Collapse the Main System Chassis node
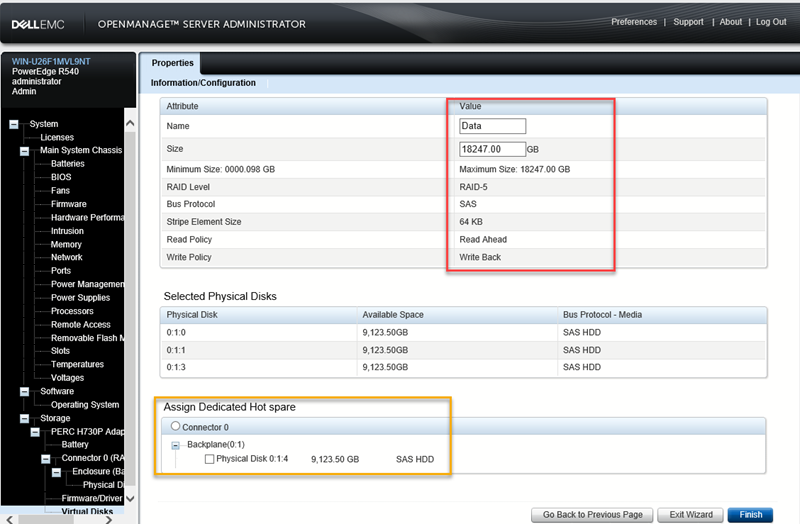 coord(25,151)
